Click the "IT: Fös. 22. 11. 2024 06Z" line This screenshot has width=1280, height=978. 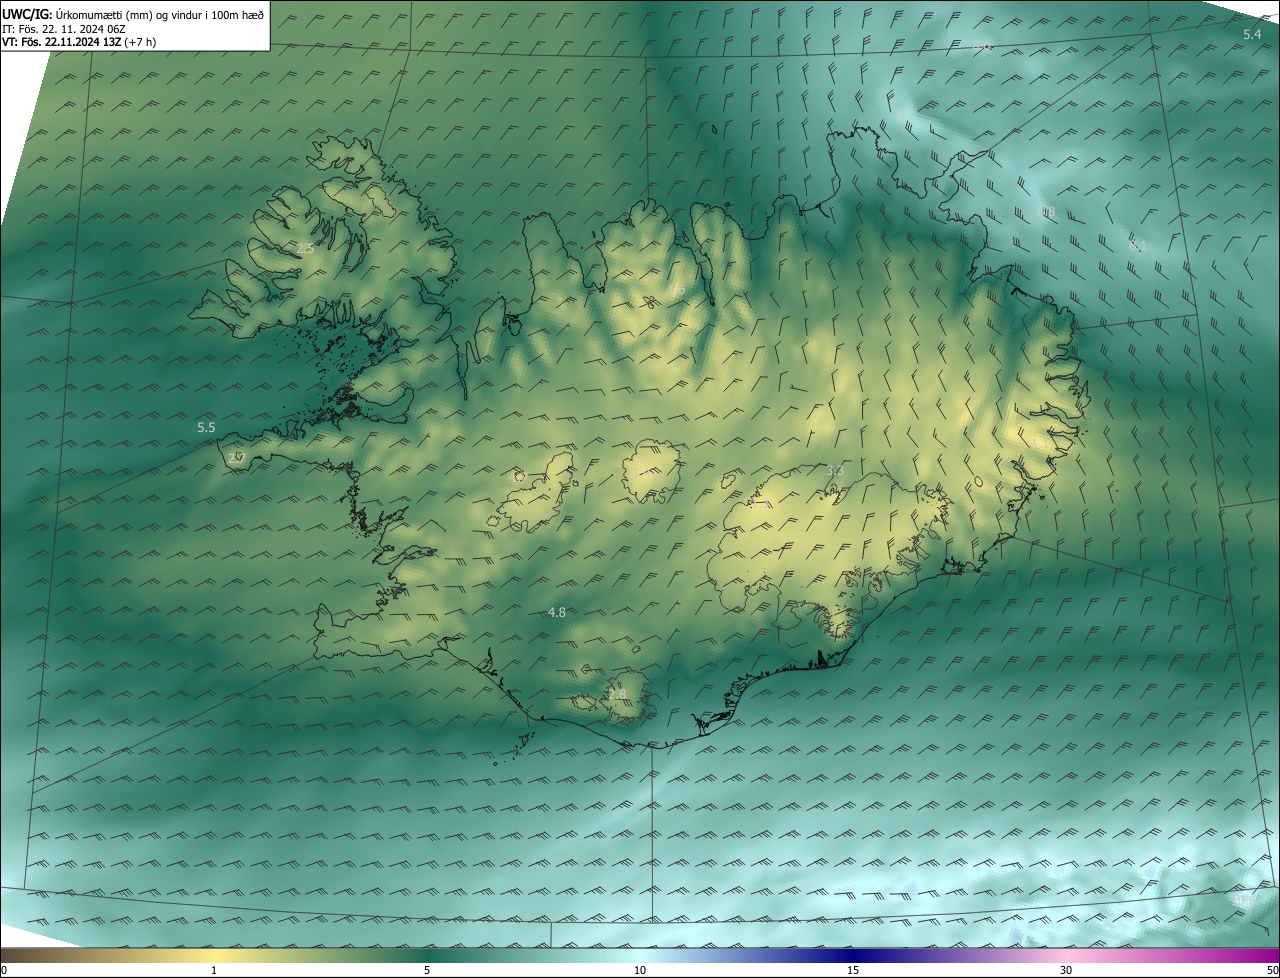(x=63, y=29)
